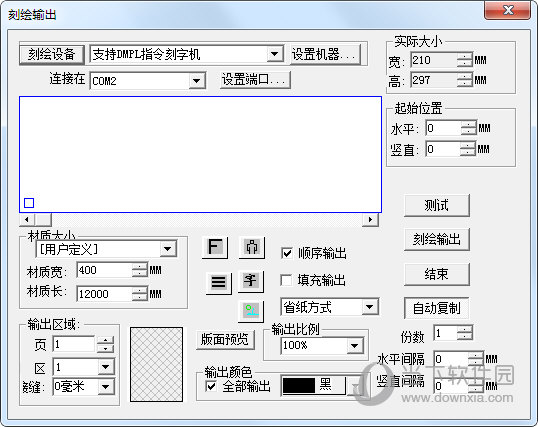The image size is (538, 427).
Task: Click the 结束 button
Action: (436, 274)
